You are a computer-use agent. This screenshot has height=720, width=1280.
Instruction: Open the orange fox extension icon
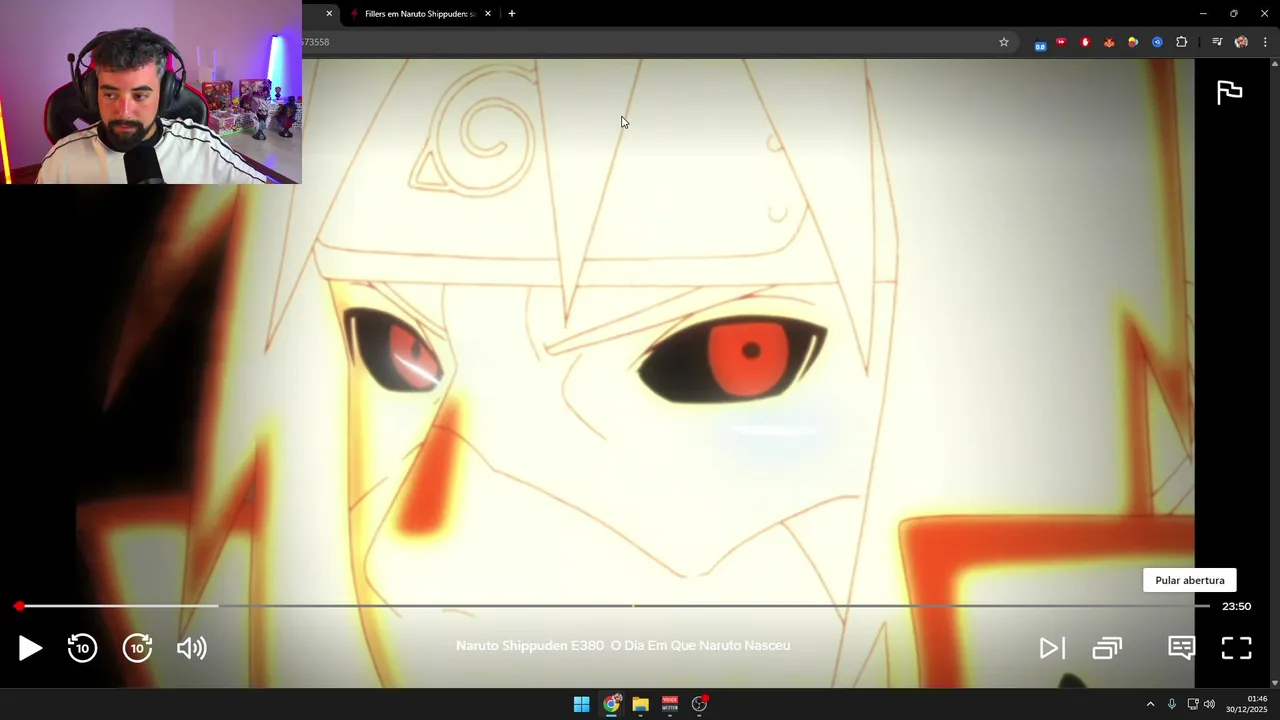[x=1109, y=42]
